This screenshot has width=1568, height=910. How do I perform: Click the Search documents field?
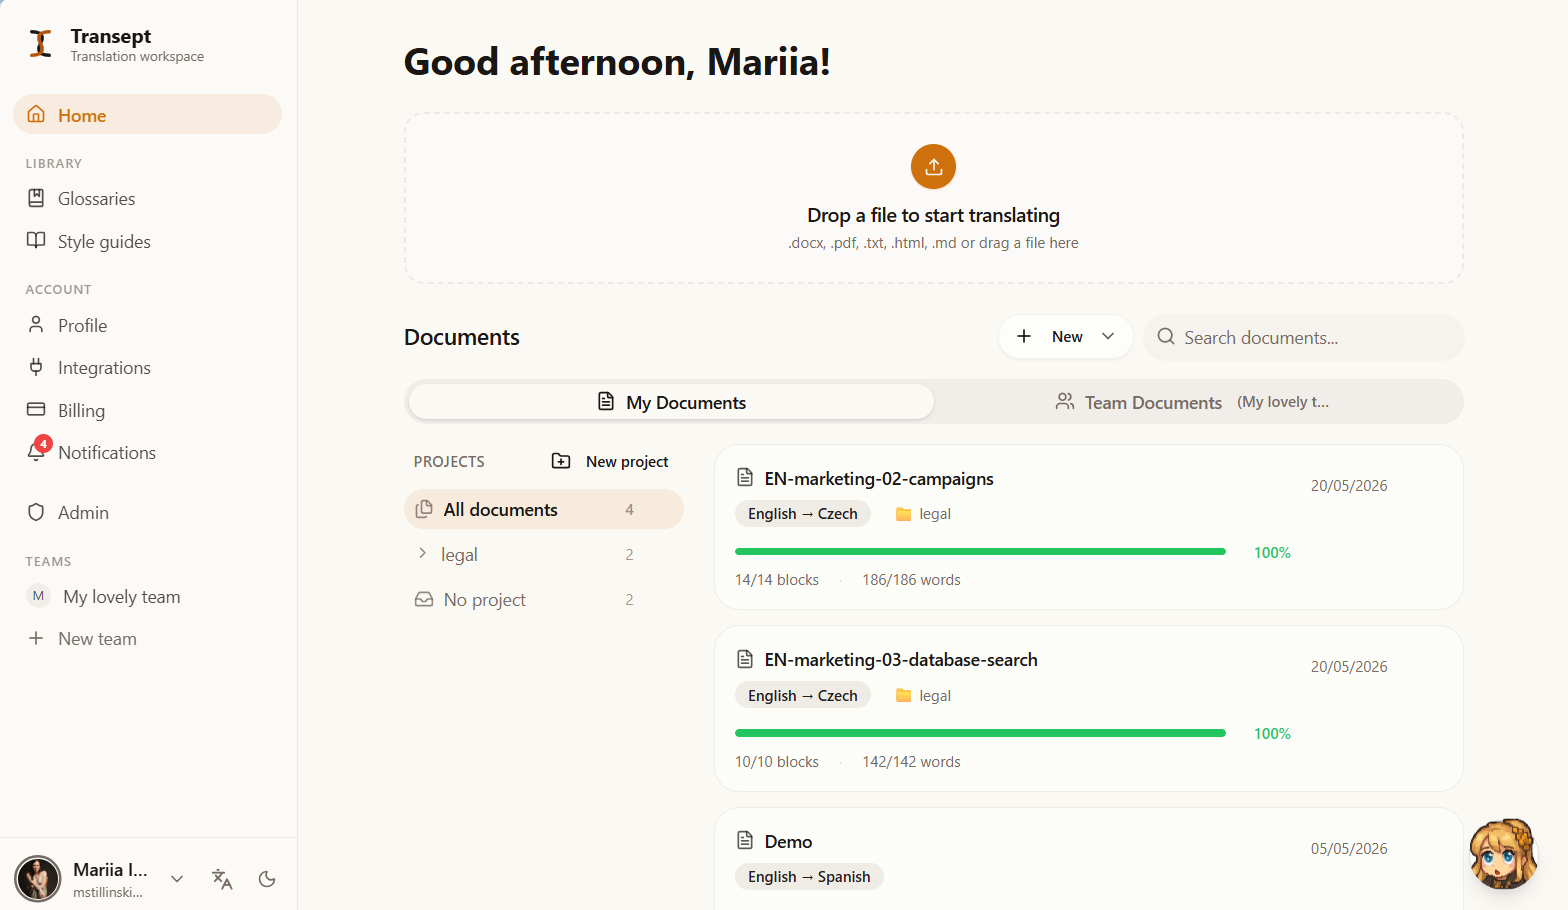tap(1304, 337)
